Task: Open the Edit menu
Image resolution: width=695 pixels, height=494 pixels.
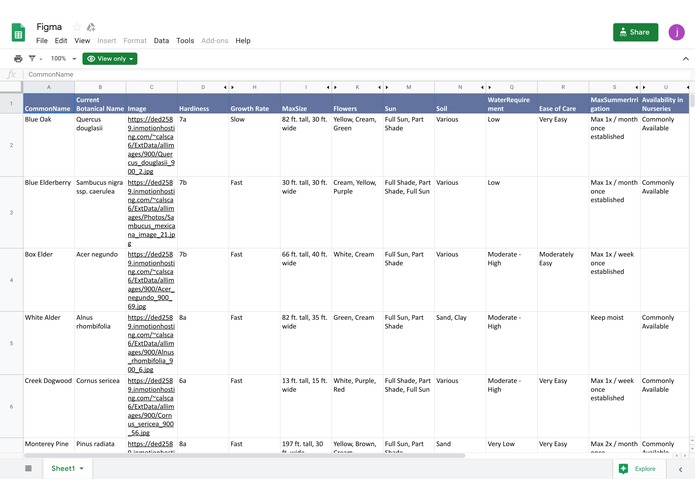Action: coord(61,41)
